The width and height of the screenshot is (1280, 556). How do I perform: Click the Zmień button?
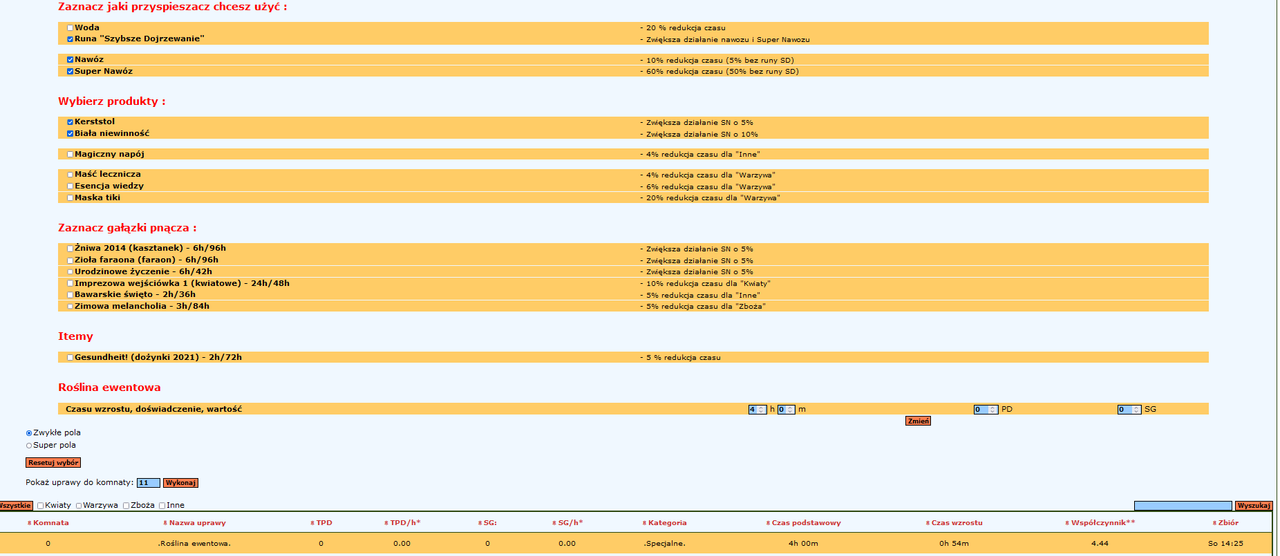point(918,421)
